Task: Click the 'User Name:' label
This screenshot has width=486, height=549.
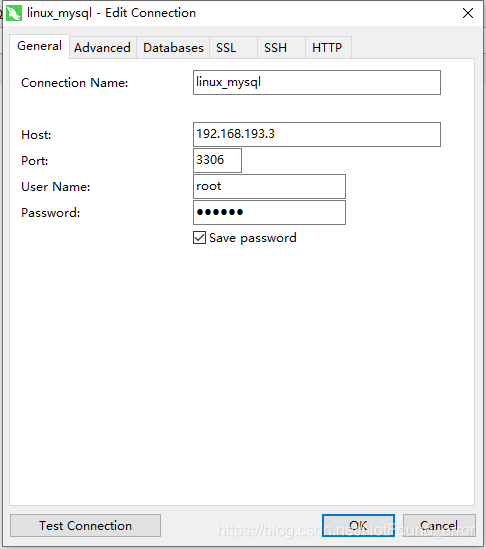Action: [56, 187]
